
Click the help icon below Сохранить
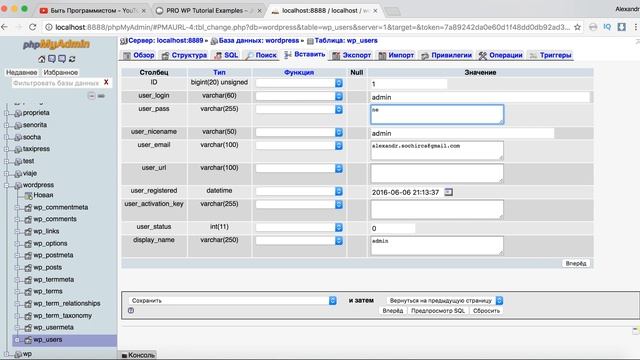131,311
